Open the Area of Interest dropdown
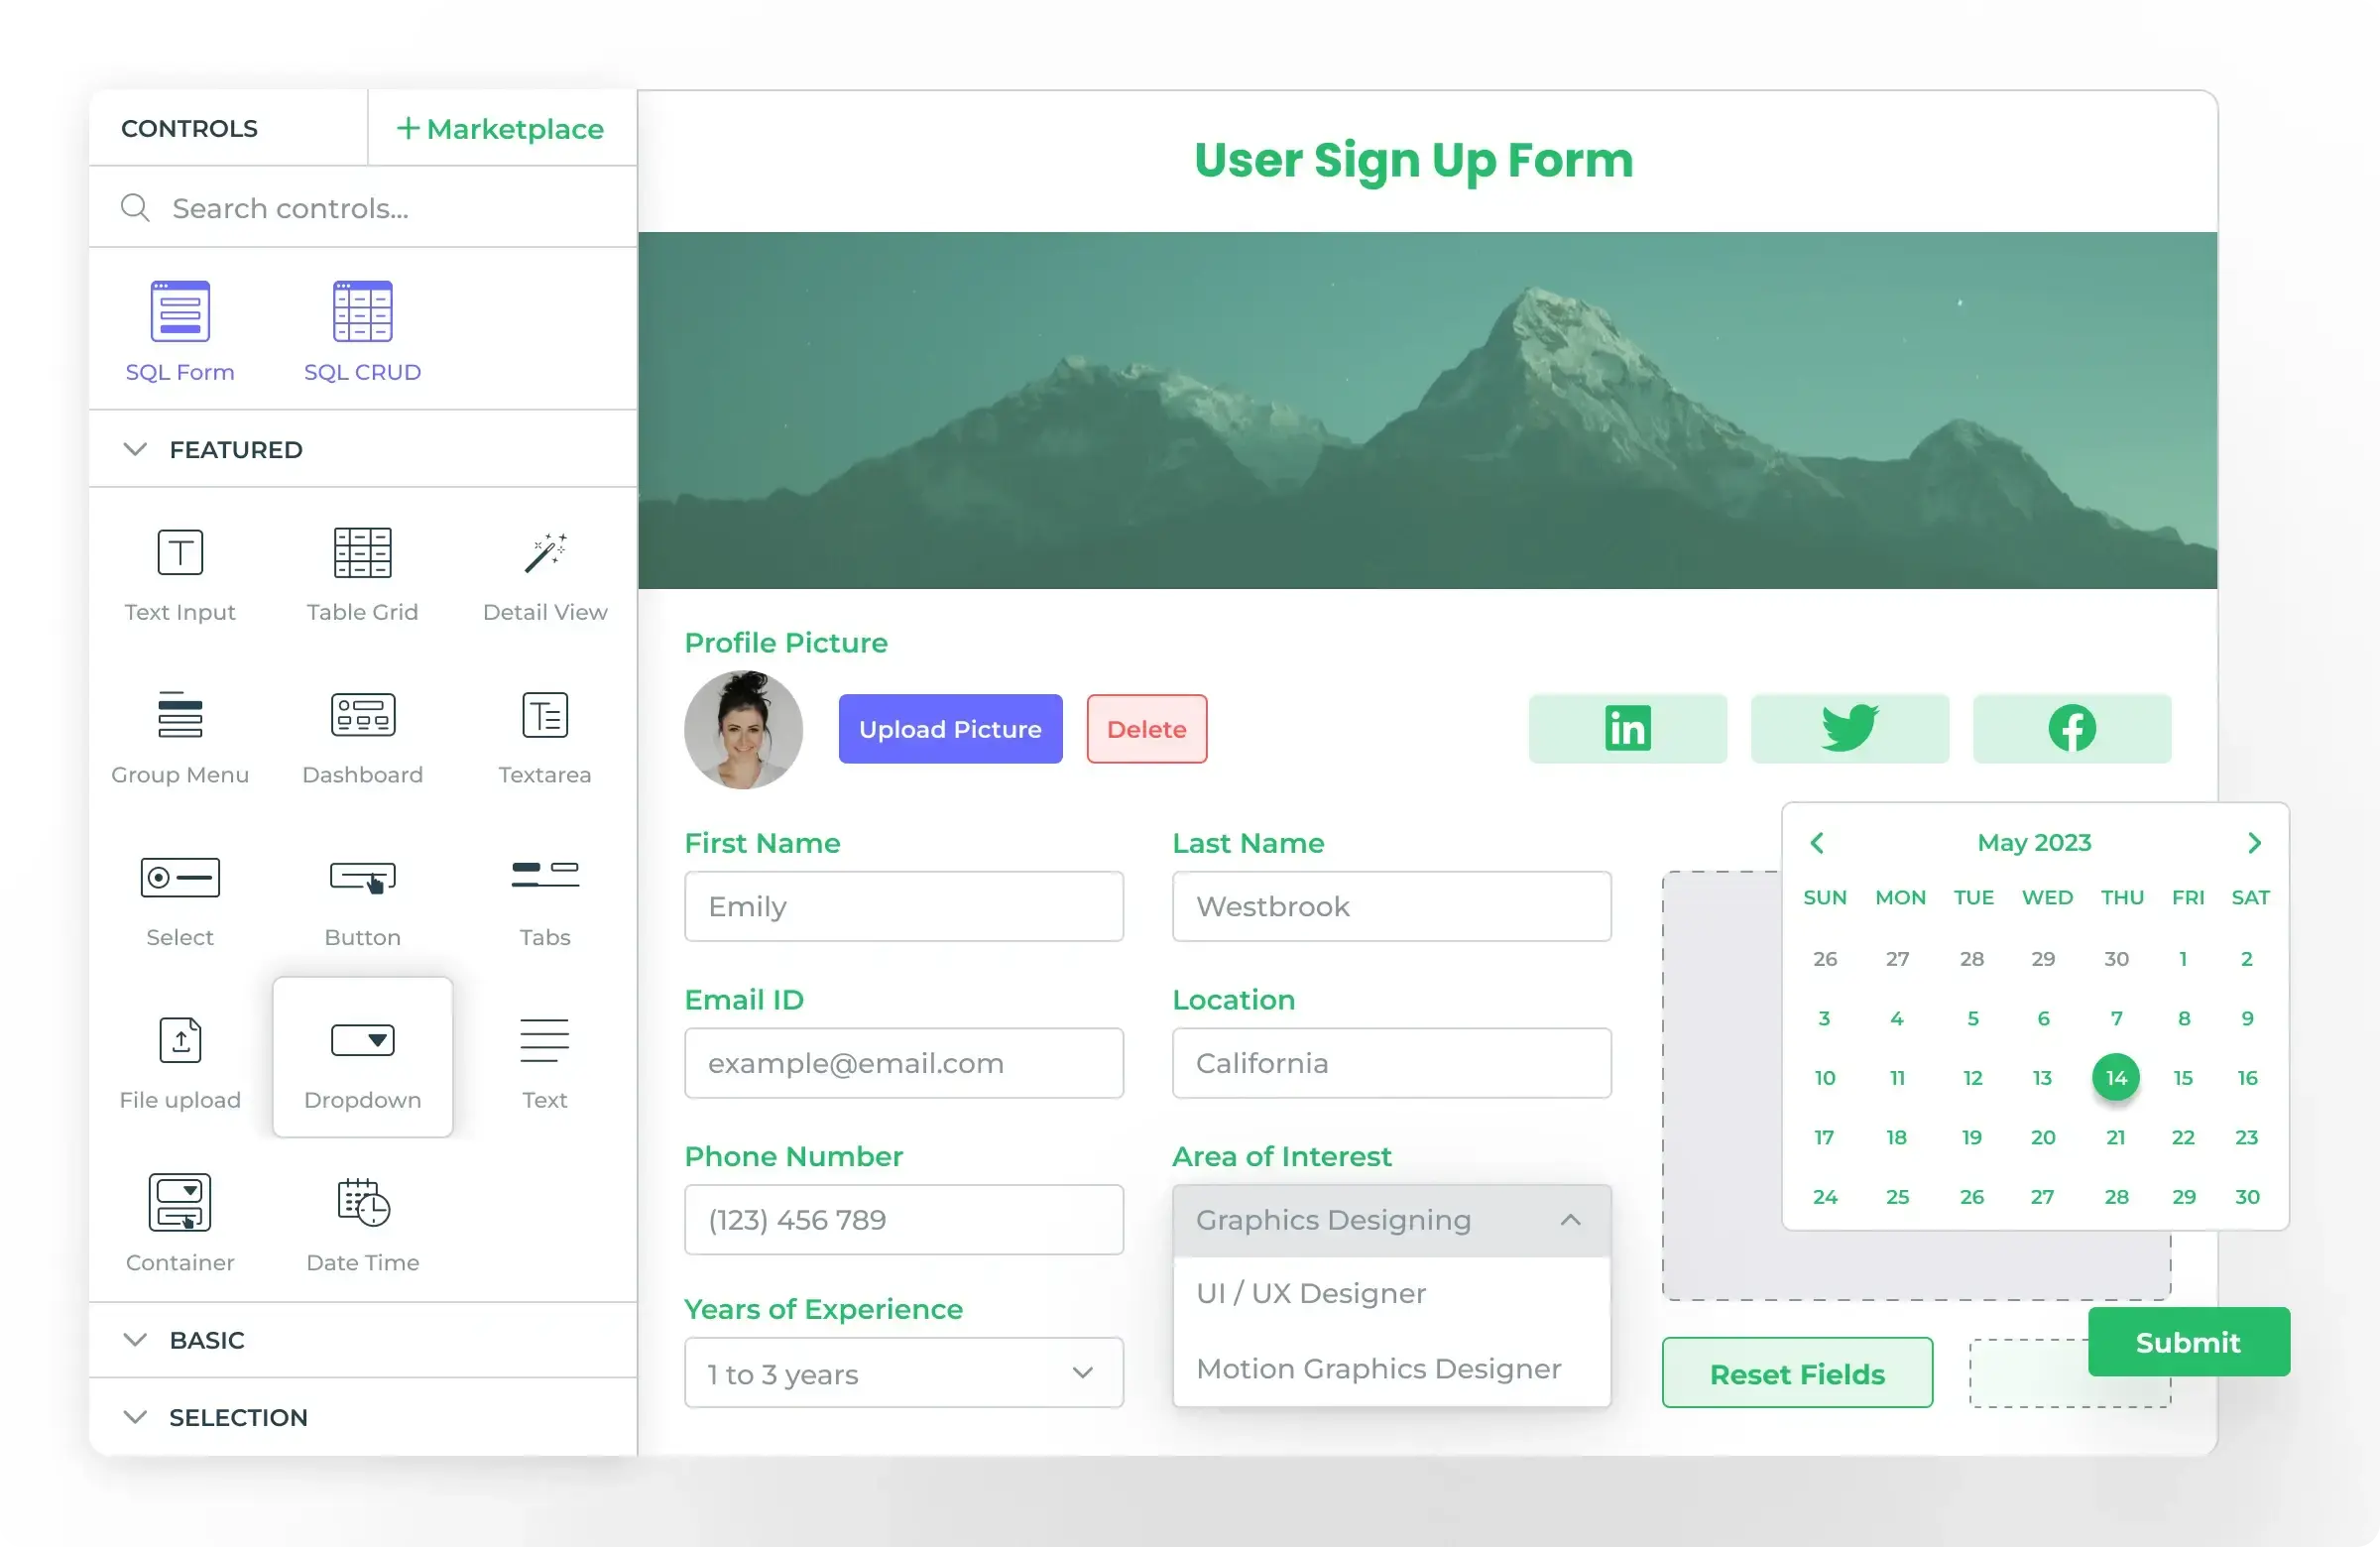This screenshot has width=2380, height=1547. (1387, 1218)
